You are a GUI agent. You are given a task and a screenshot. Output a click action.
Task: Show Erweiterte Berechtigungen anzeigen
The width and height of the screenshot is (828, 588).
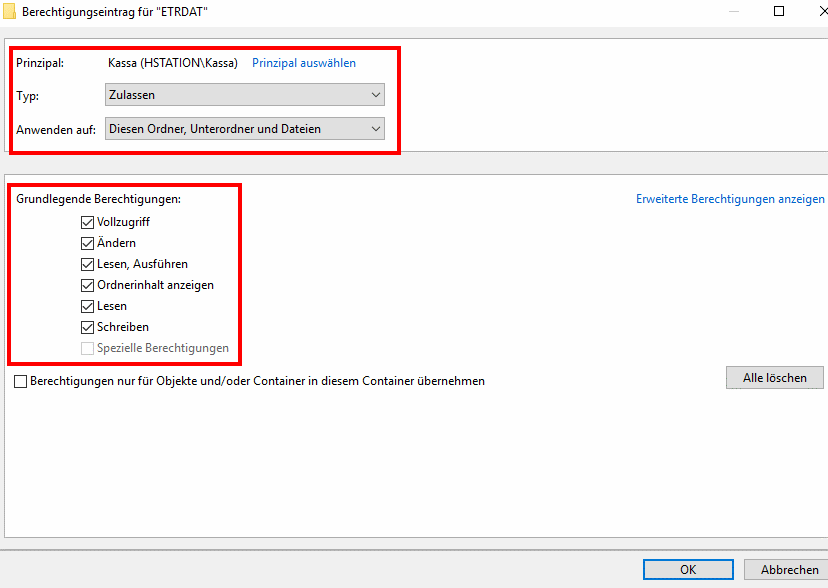(x=730, y=199)
